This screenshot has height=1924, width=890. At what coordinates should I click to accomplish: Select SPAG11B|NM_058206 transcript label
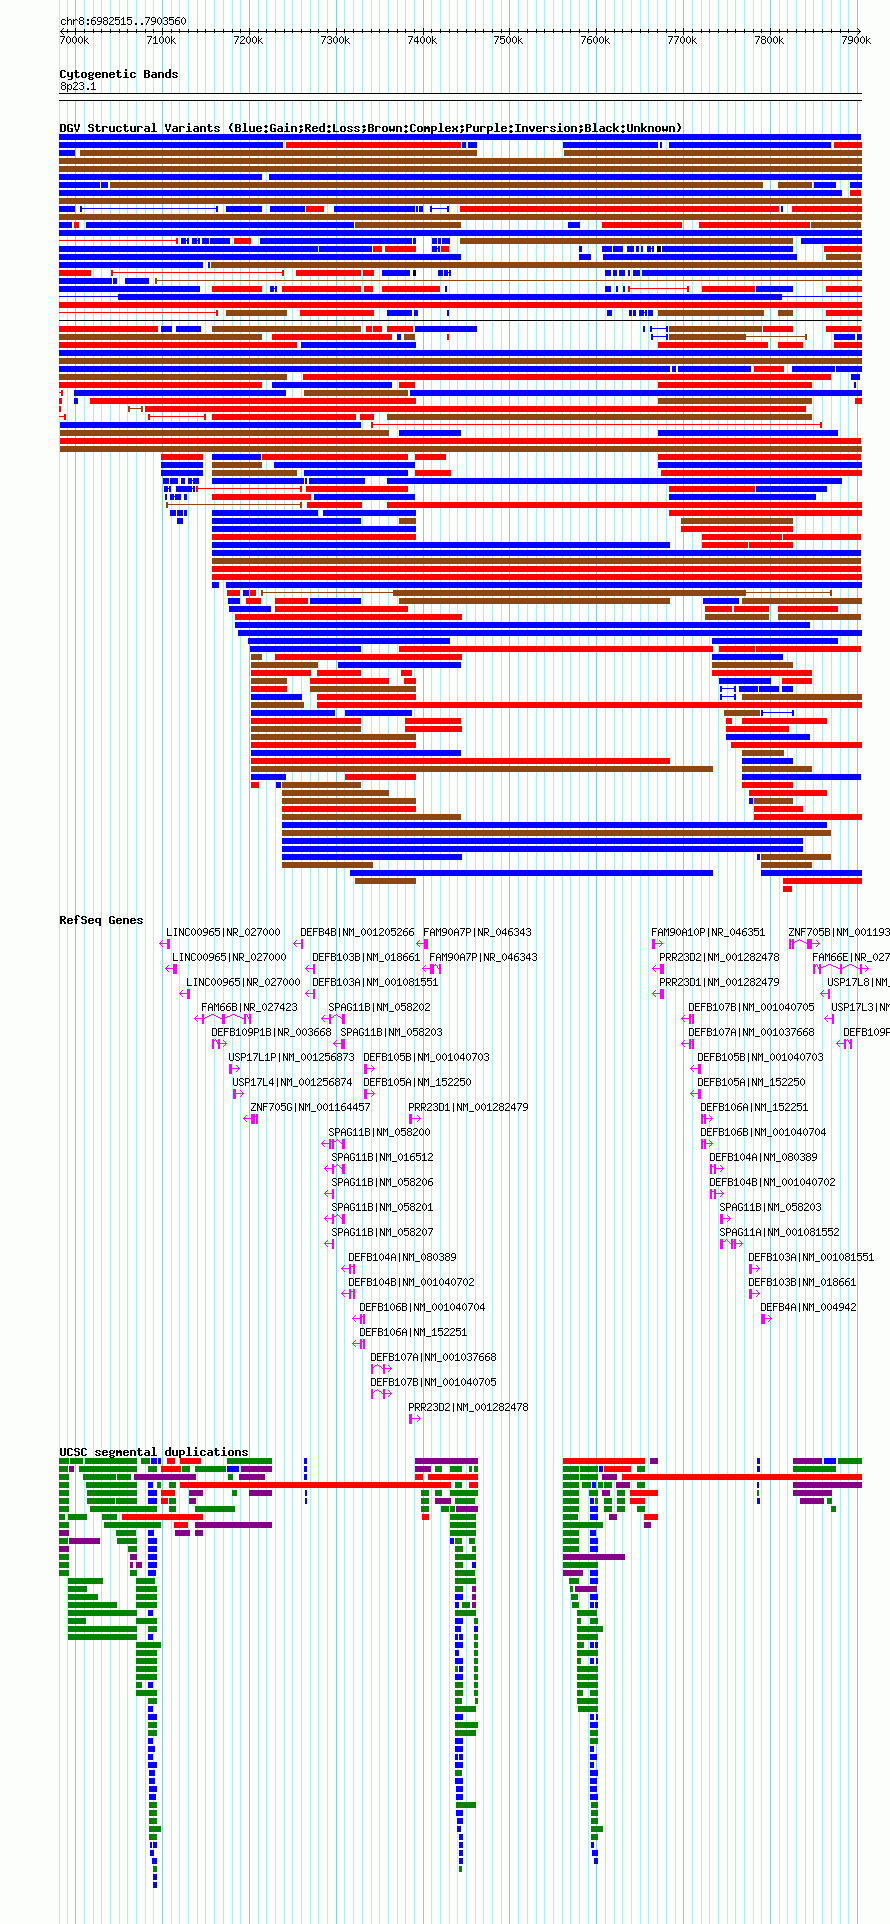[382, 1182]
